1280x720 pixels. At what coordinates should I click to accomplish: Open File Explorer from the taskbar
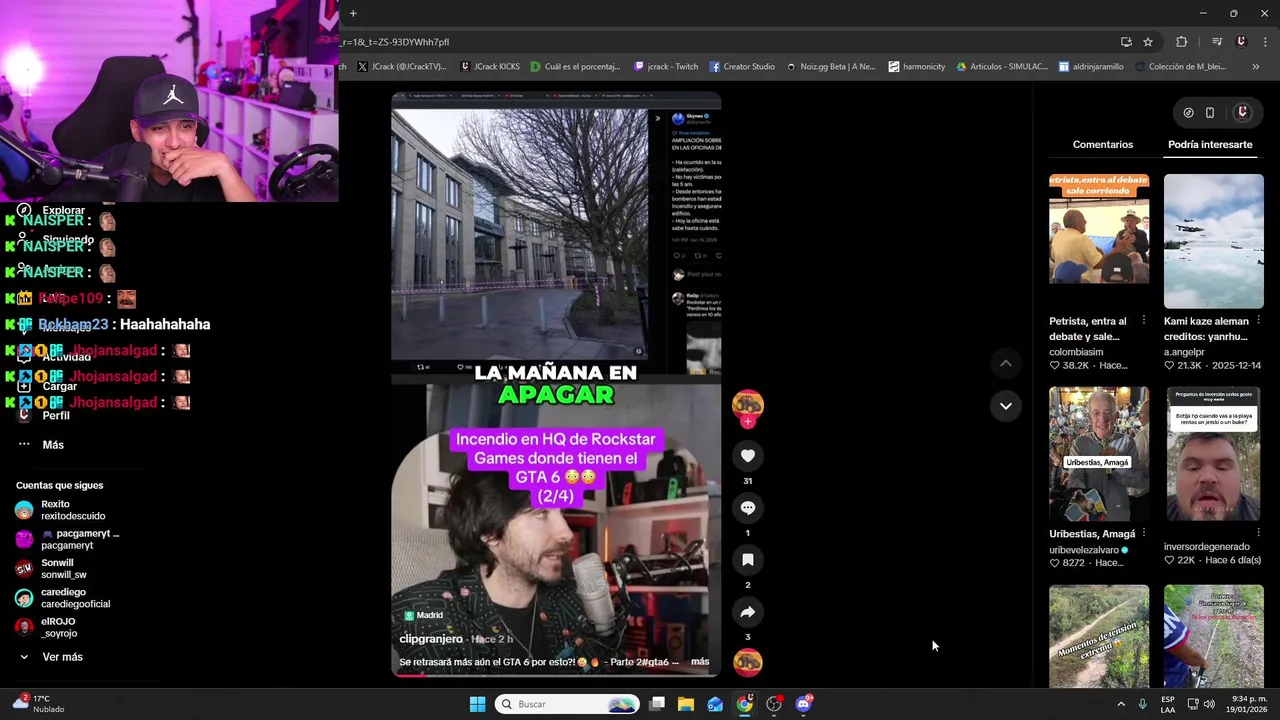686,704
